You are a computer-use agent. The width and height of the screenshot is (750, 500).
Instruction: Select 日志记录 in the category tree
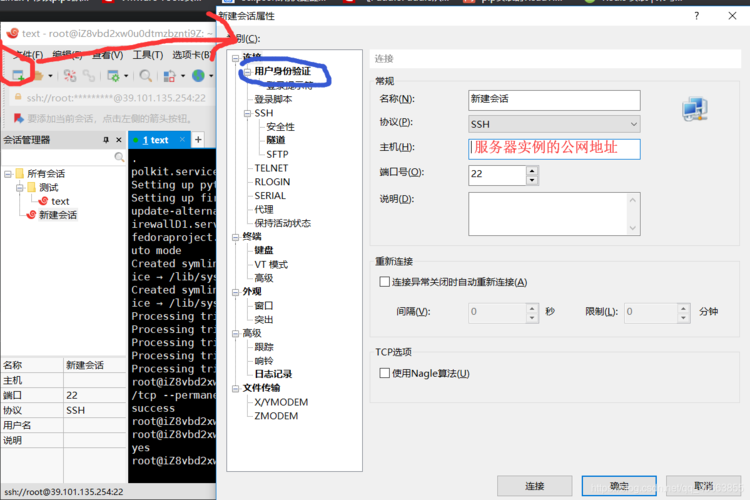click(x=273, y=374)
